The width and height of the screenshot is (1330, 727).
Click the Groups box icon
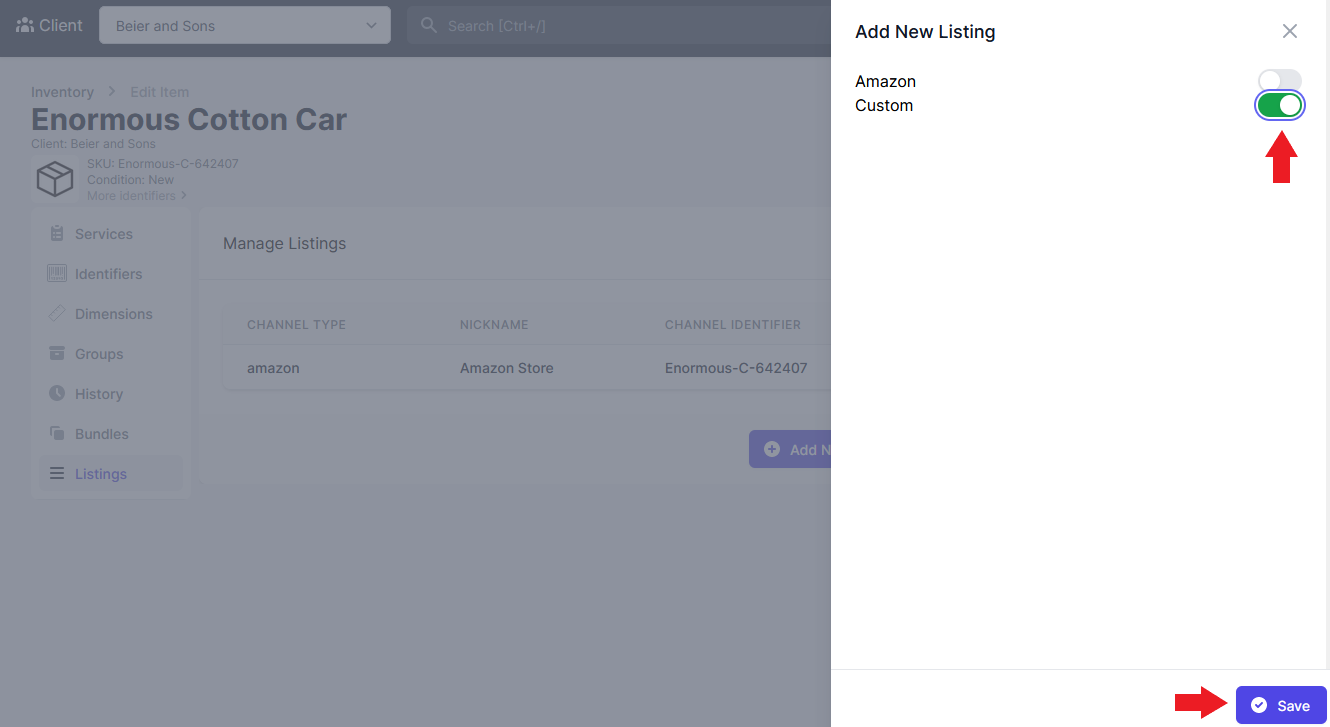(x=57, y=353)
